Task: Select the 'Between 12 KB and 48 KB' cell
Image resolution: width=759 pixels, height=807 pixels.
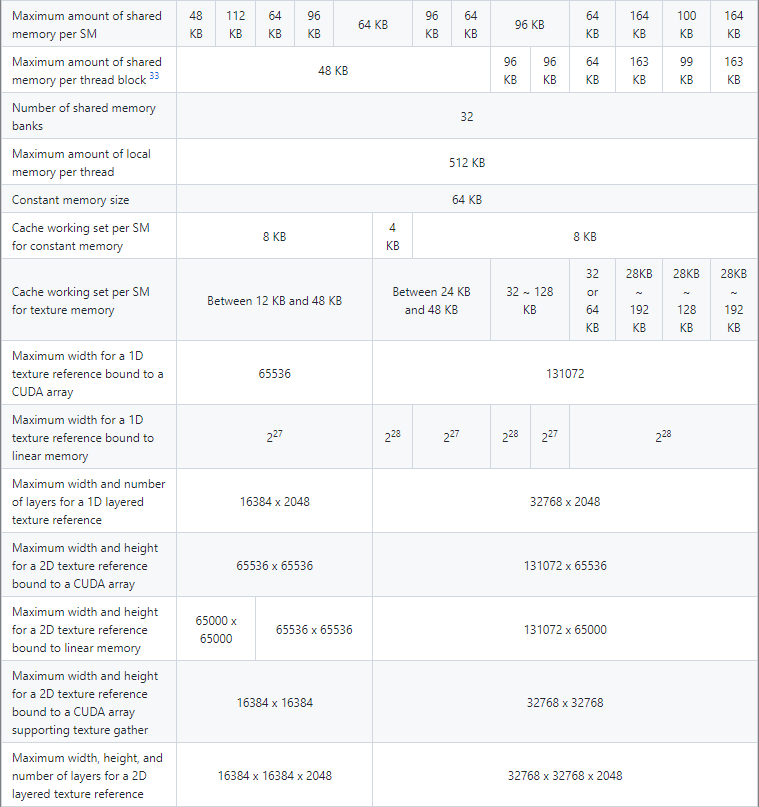Action: pyautogui.click(x=274, y=300)
